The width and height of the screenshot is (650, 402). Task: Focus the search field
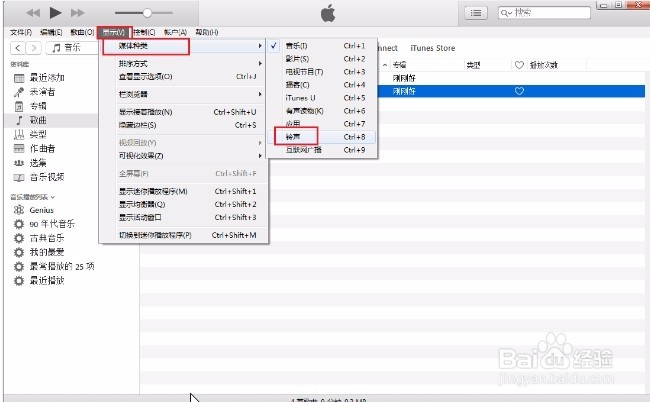[x=544, y=13]
